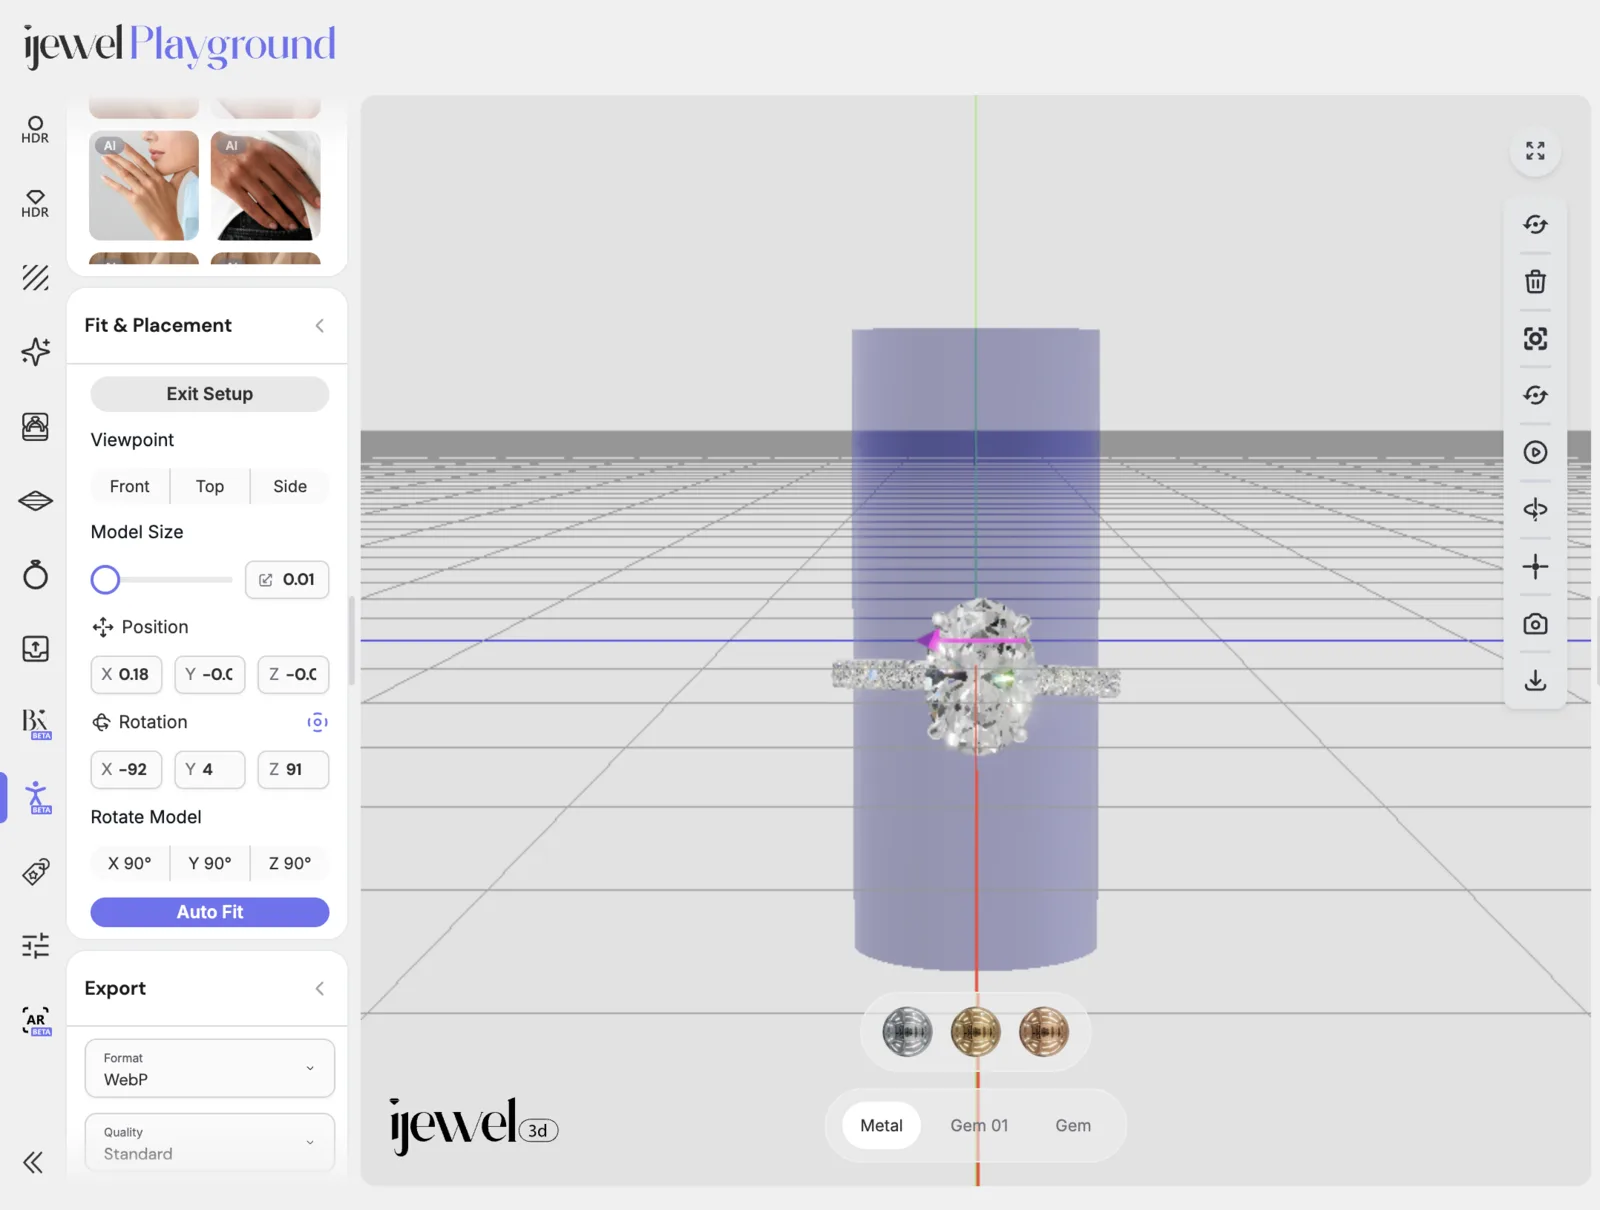1600x1210 pixels.
Task: Collapse the sidebar with double chevron
Action: coord(33,1162)
